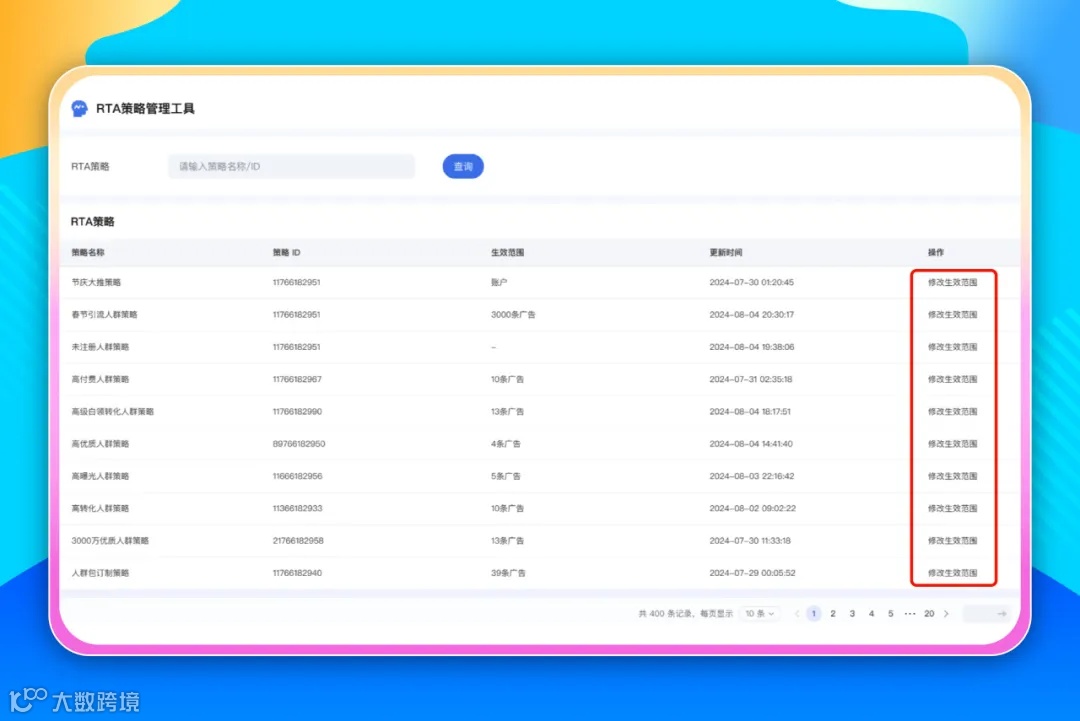Click the 操作 column header
Screen dimensions: 1080x721
[935, 253]
